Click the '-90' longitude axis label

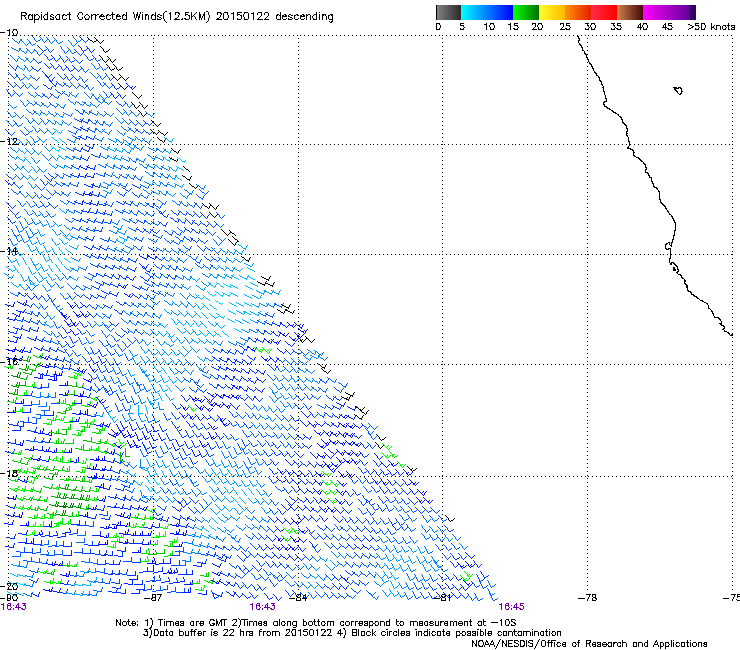tap(9, 598)
